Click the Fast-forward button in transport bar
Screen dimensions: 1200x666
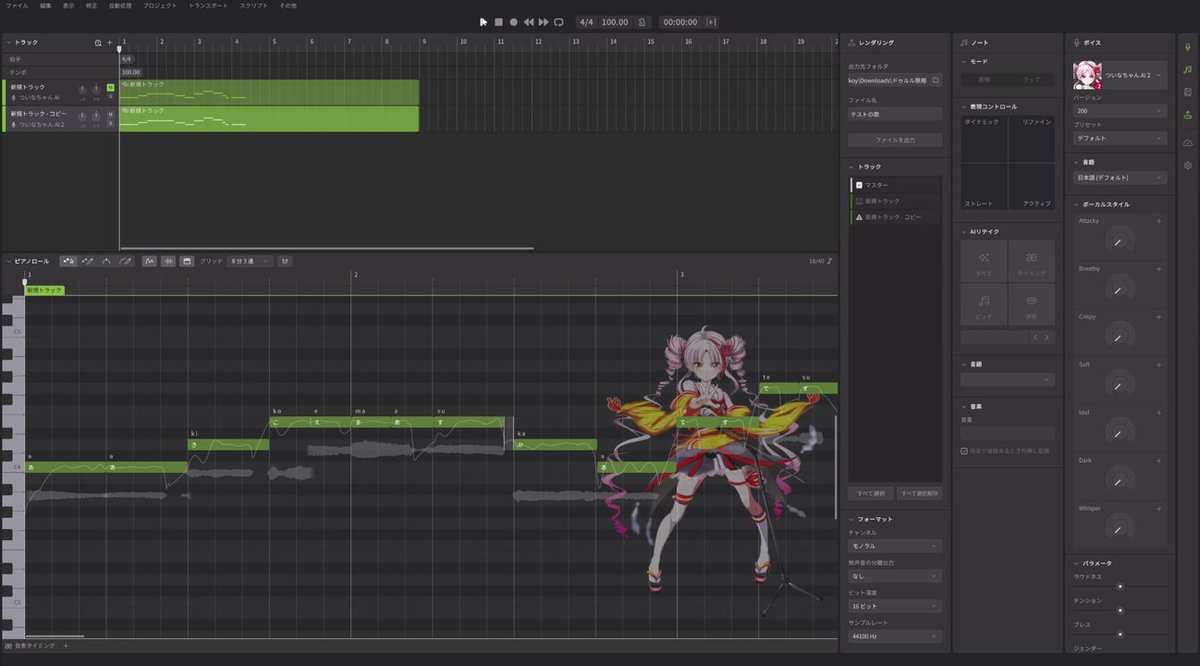tap(544, 22)
